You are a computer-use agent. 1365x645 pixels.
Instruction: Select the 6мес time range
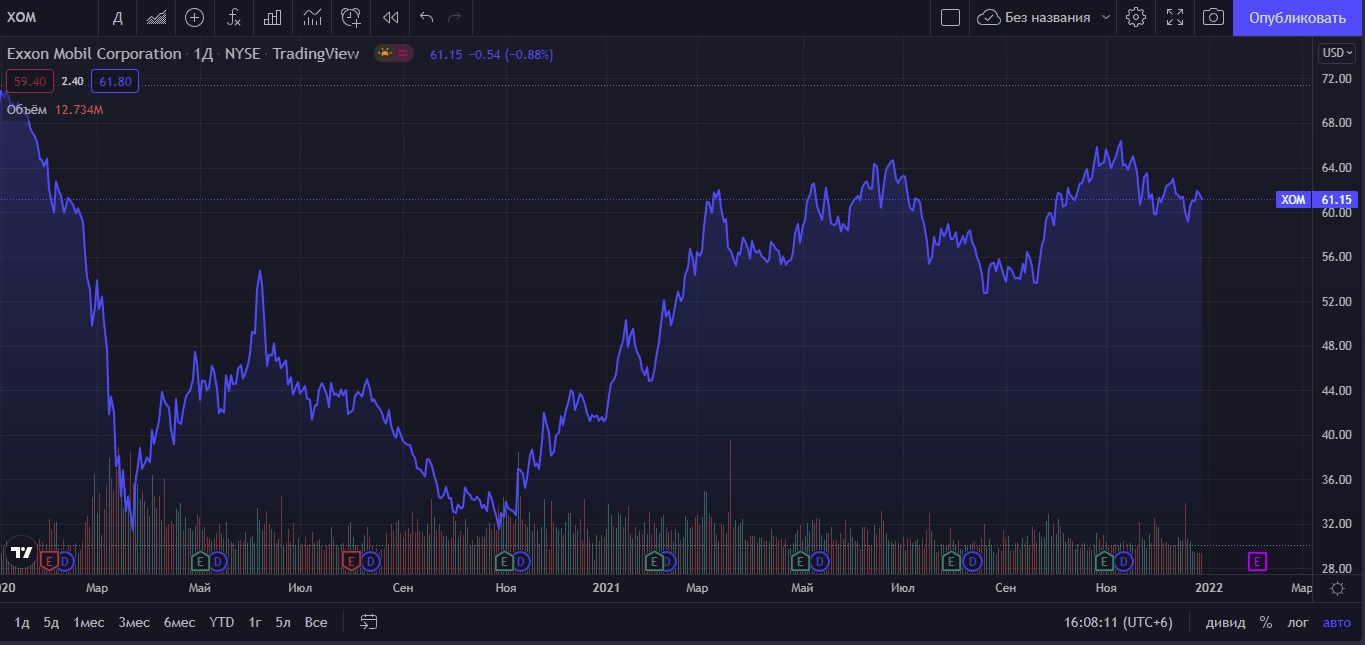point(180,622)
